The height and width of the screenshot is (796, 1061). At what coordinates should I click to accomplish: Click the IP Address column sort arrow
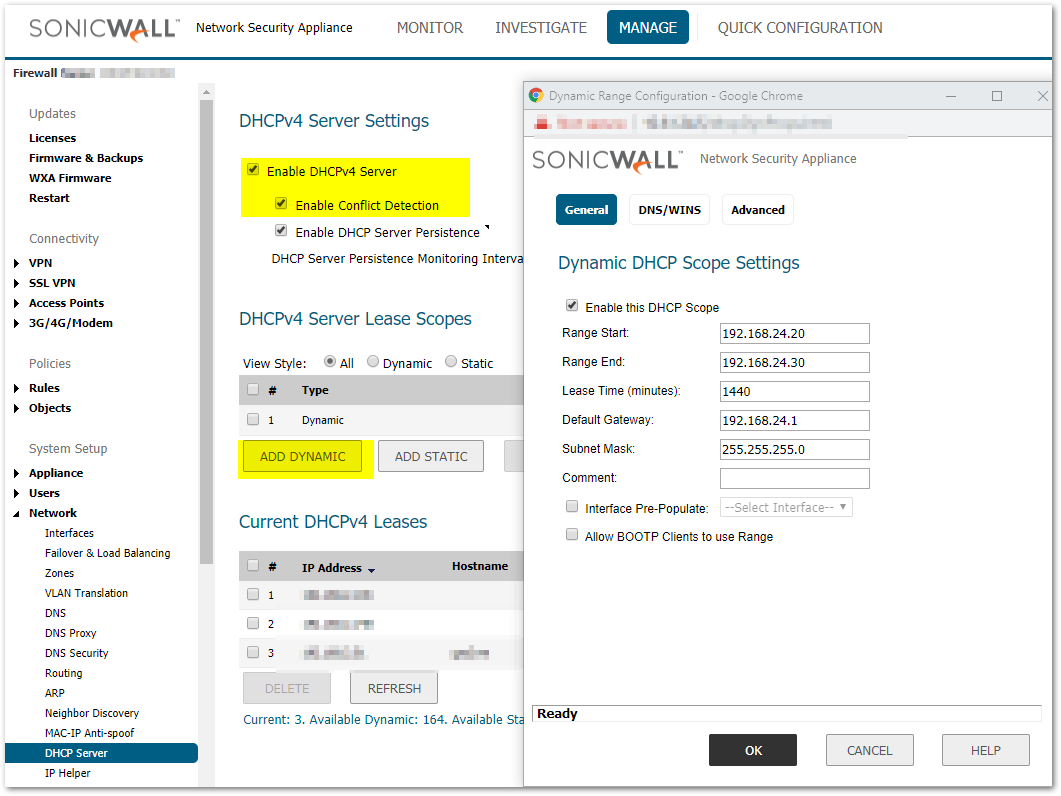point(372,570)
